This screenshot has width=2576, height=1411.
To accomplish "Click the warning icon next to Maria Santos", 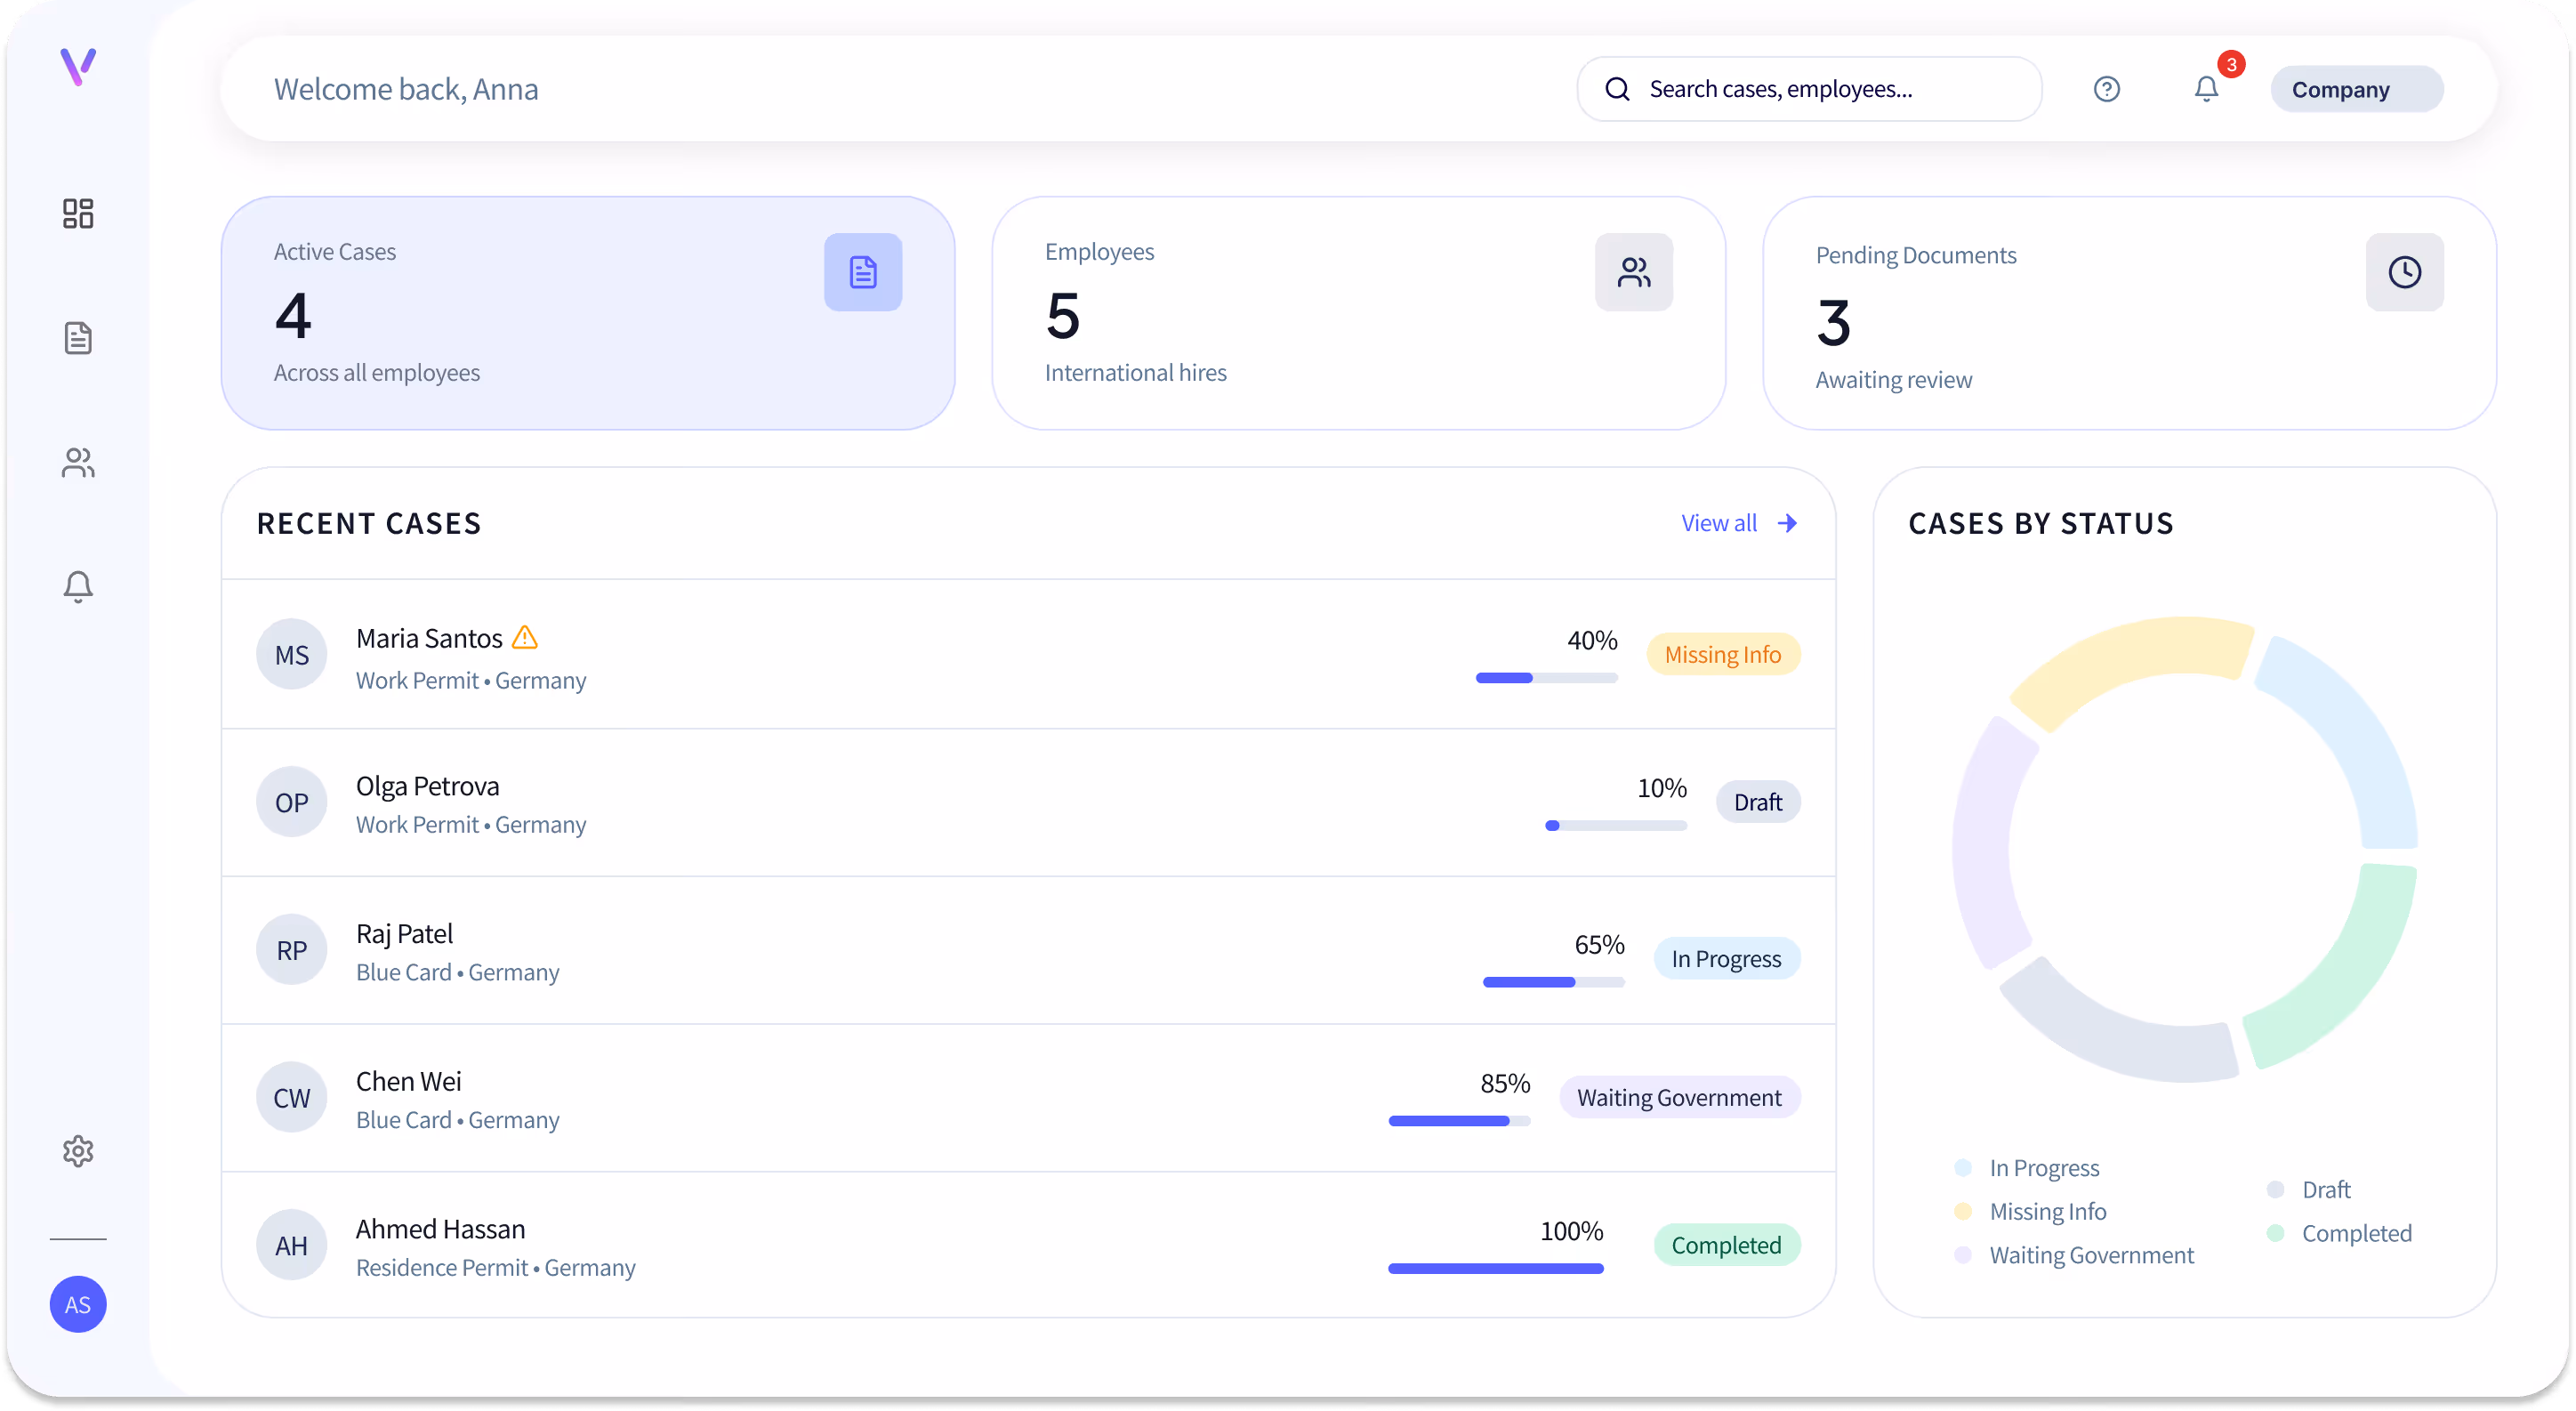I will tap(524, 637).
